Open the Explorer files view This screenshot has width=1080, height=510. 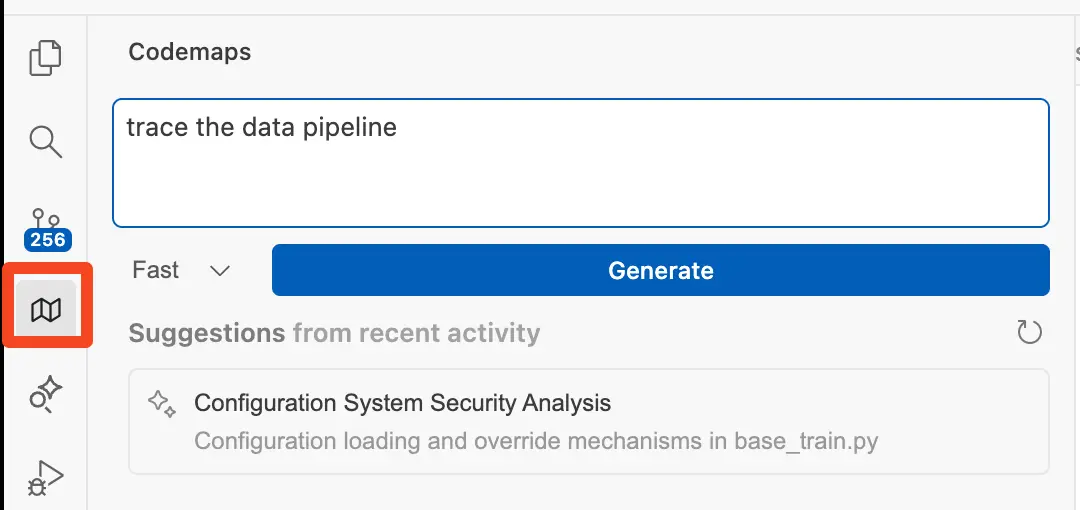[x=46, y=57]
